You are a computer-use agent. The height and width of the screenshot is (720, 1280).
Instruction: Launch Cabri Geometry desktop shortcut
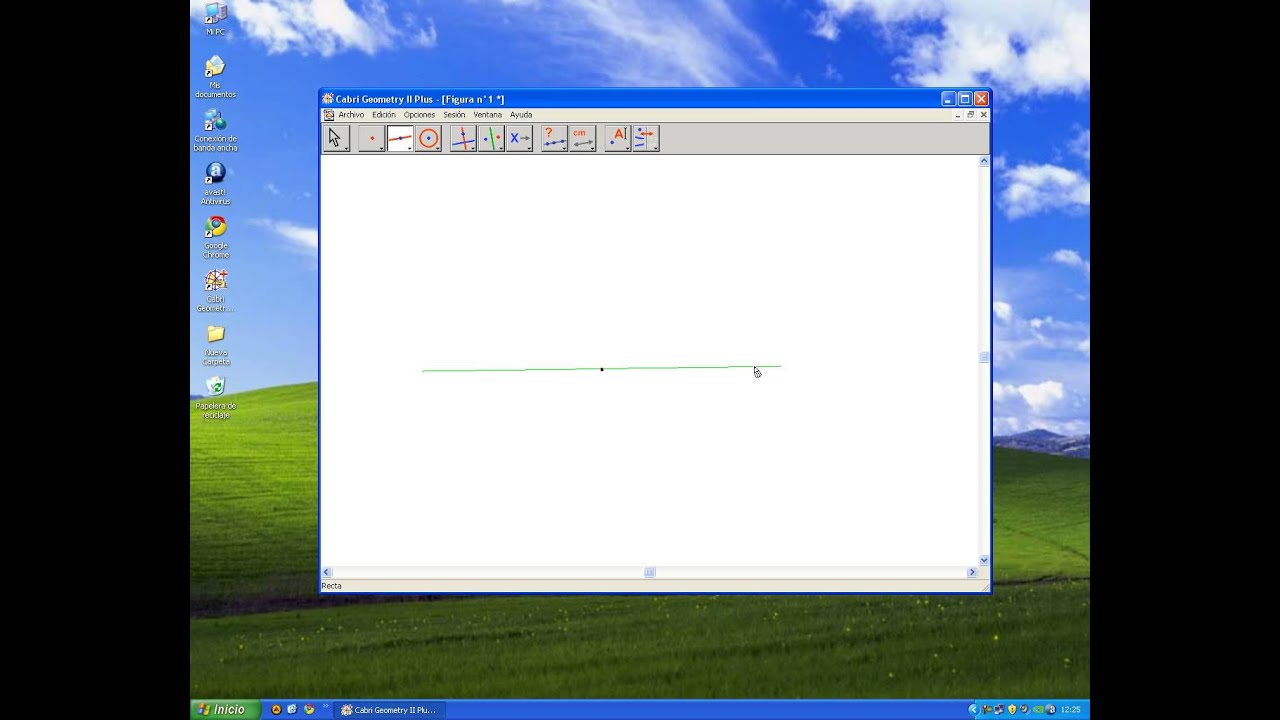click(x=215, y=291)
